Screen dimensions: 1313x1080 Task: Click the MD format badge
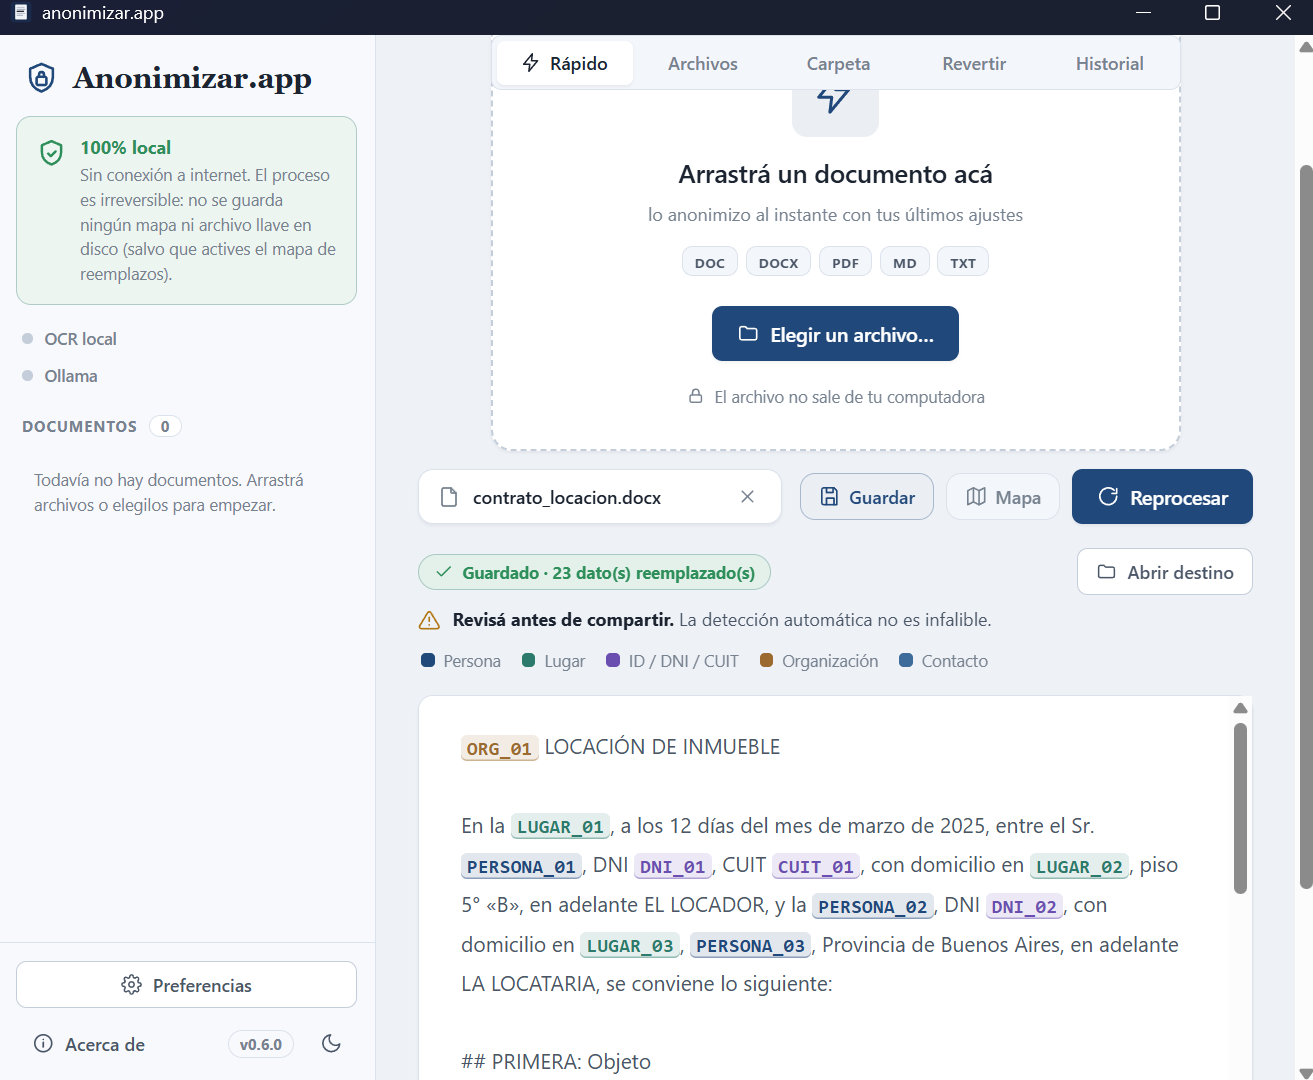(x=905, y=262)
